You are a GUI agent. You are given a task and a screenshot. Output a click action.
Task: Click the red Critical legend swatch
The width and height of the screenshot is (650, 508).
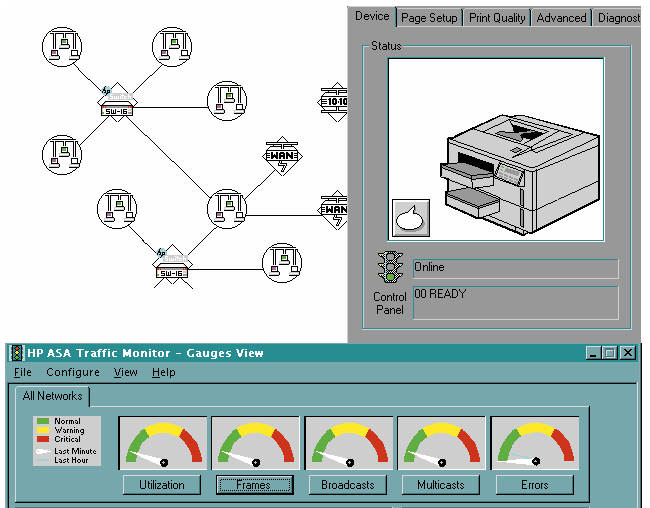tap(43, 439)
